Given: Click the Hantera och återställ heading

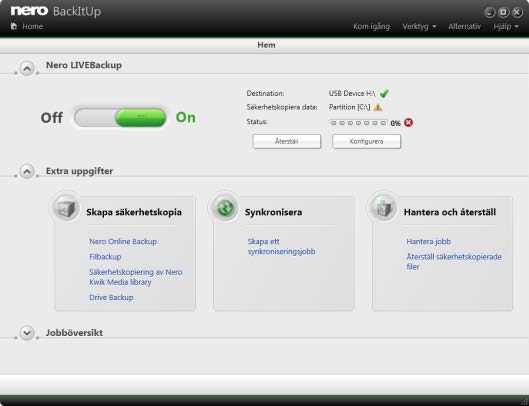Looking at the screenshot, I should tap(450, 212).
